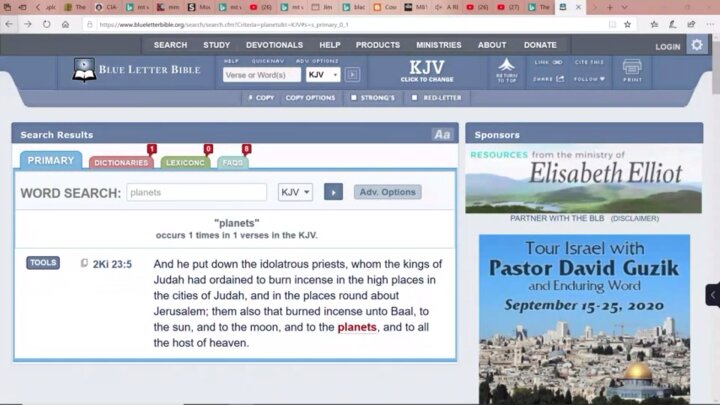Expand the KJV dropdown beside Word Search
This screenshot has height=405, width=720.
[x=295, y=192]
